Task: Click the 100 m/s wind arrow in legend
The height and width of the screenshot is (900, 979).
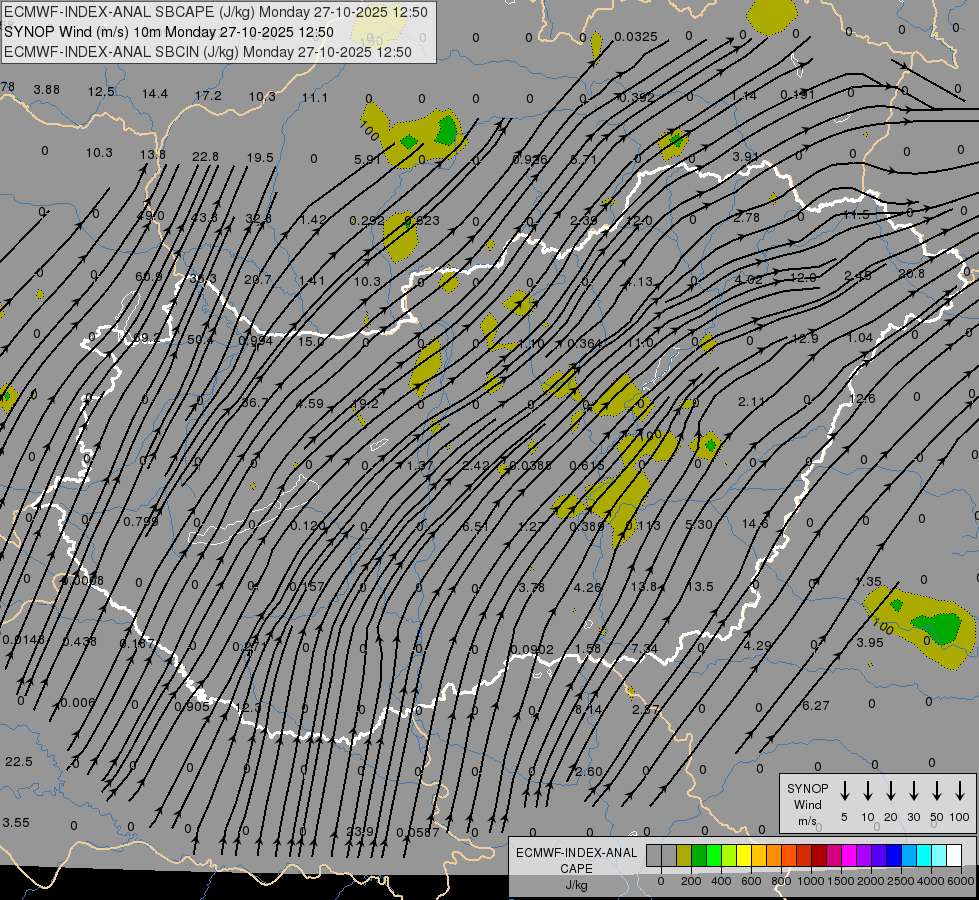Action: [x=960, y=791]
